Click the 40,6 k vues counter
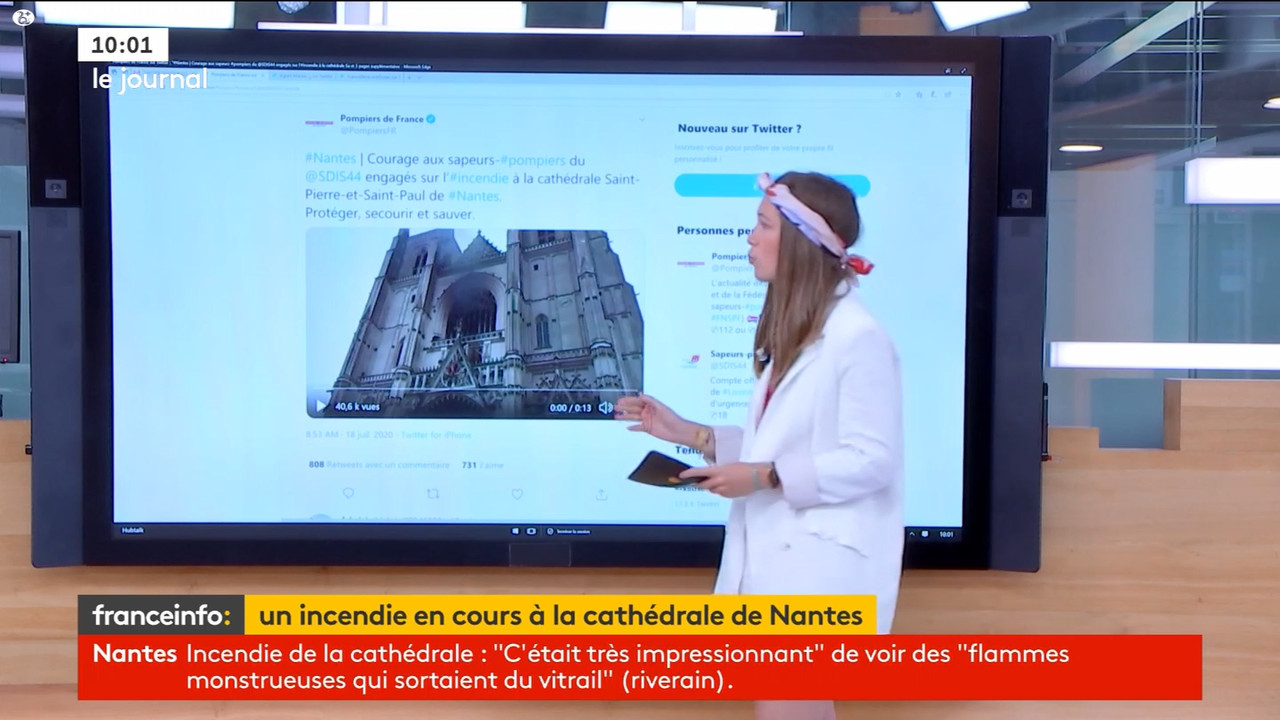The image size is (1280, 720). [357, 407]
